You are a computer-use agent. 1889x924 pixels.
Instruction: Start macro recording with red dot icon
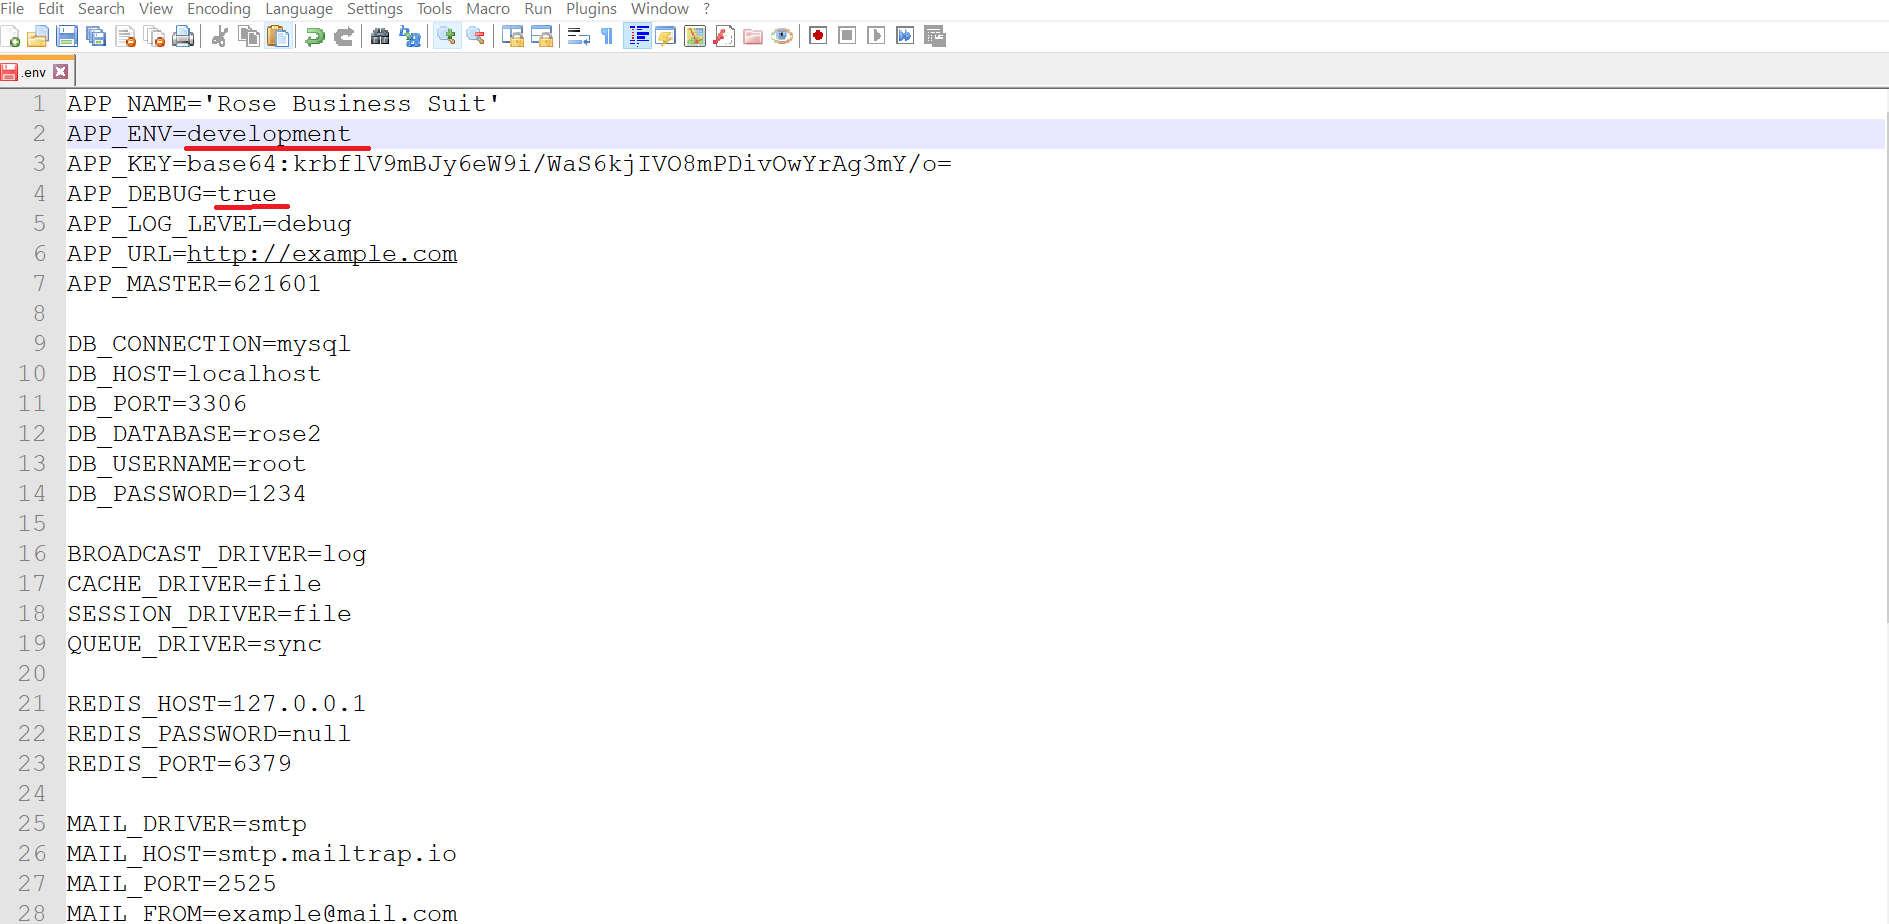[818, 36]
